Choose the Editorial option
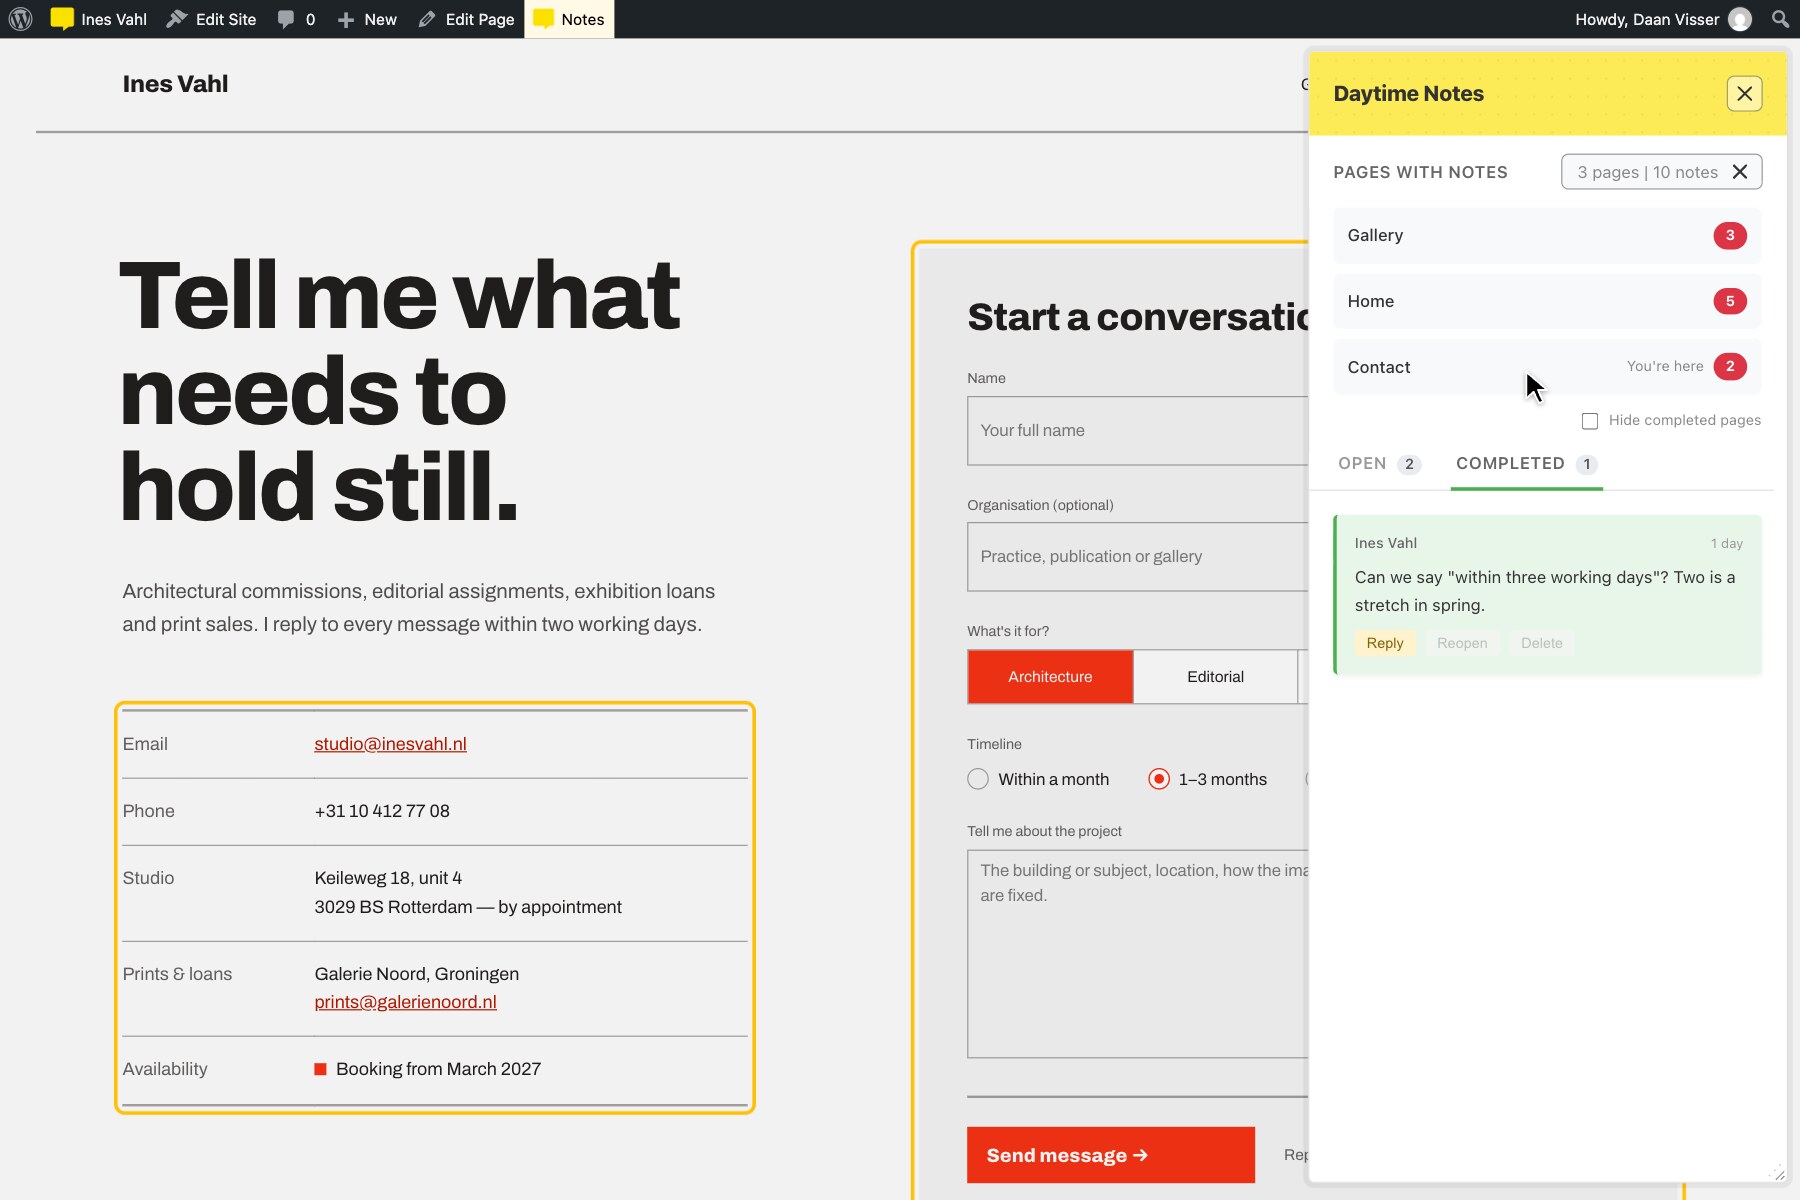1800x1200 pixels. 1215,677
